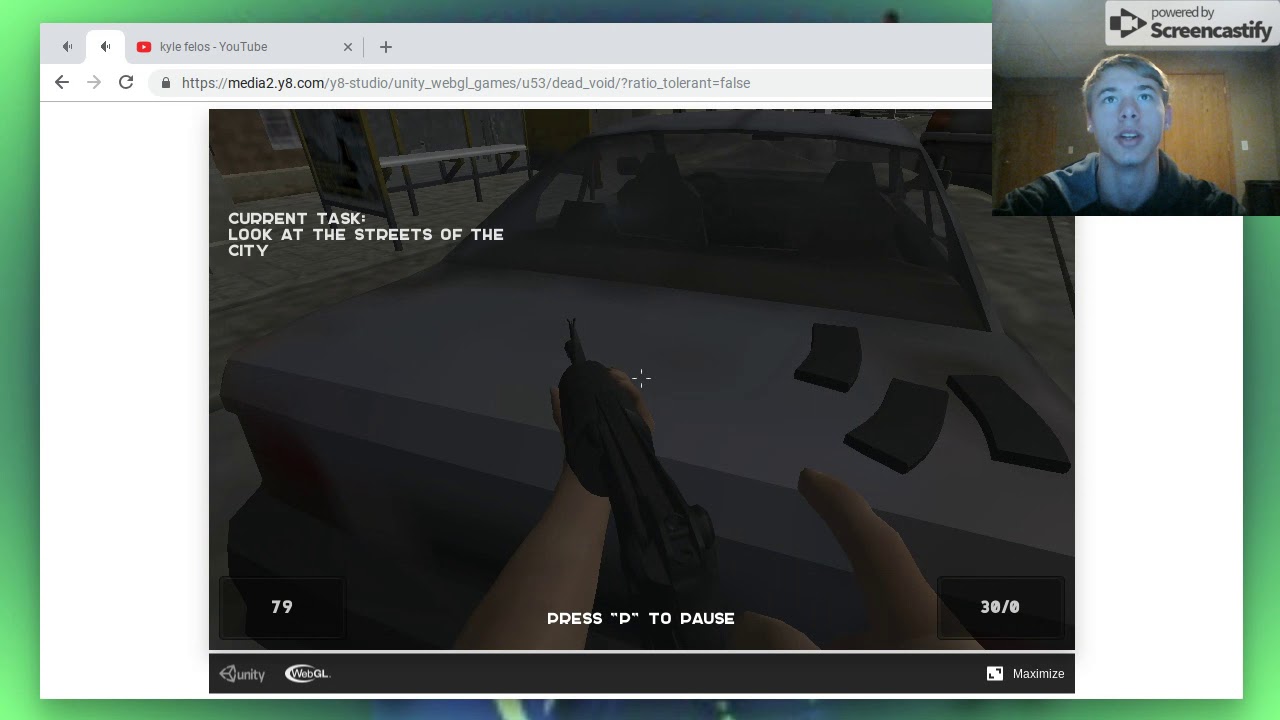Viewport: 1280px width, 720px height.
Task: Switch to kyle felos - YouTube tab
Action: 244,47
